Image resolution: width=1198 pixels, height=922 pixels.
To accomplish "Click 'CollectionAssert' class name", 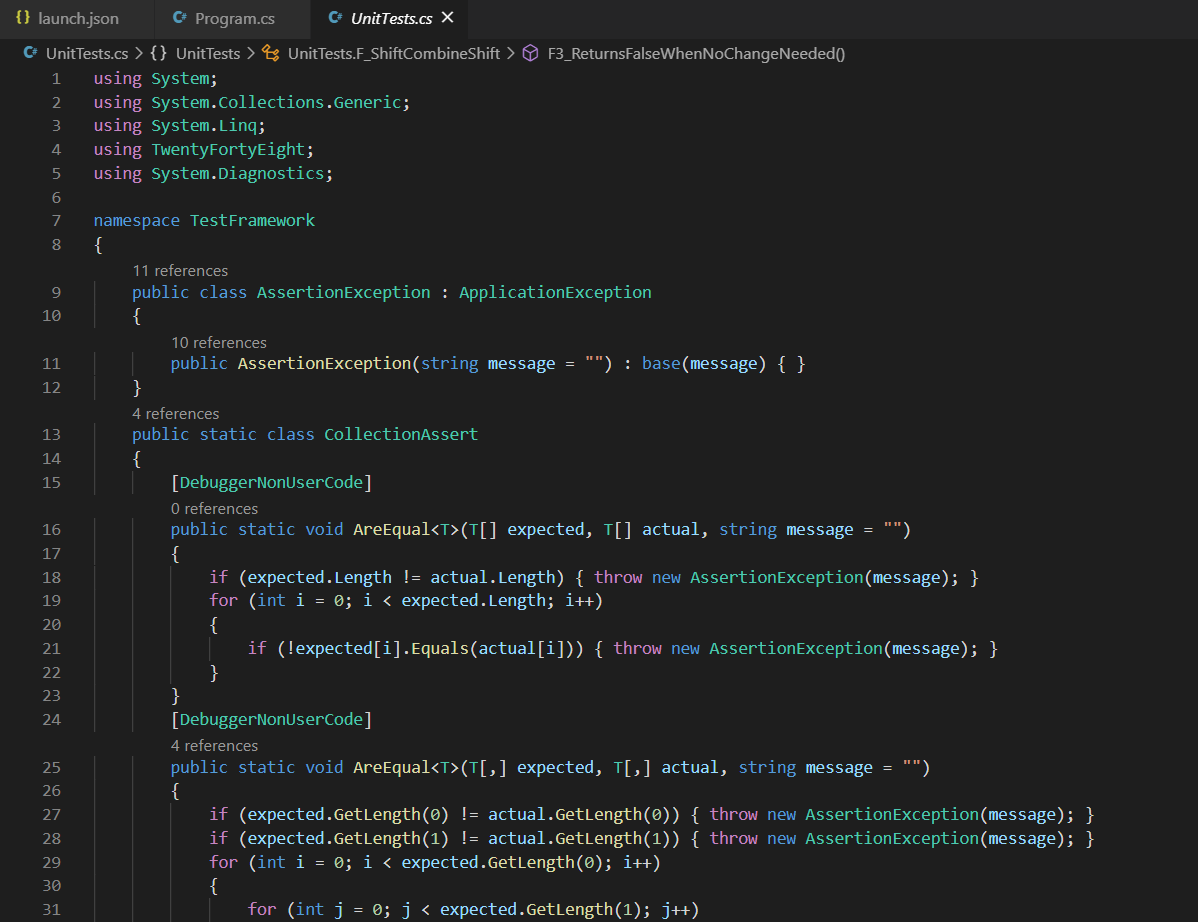I will click(x=401, y=435).
